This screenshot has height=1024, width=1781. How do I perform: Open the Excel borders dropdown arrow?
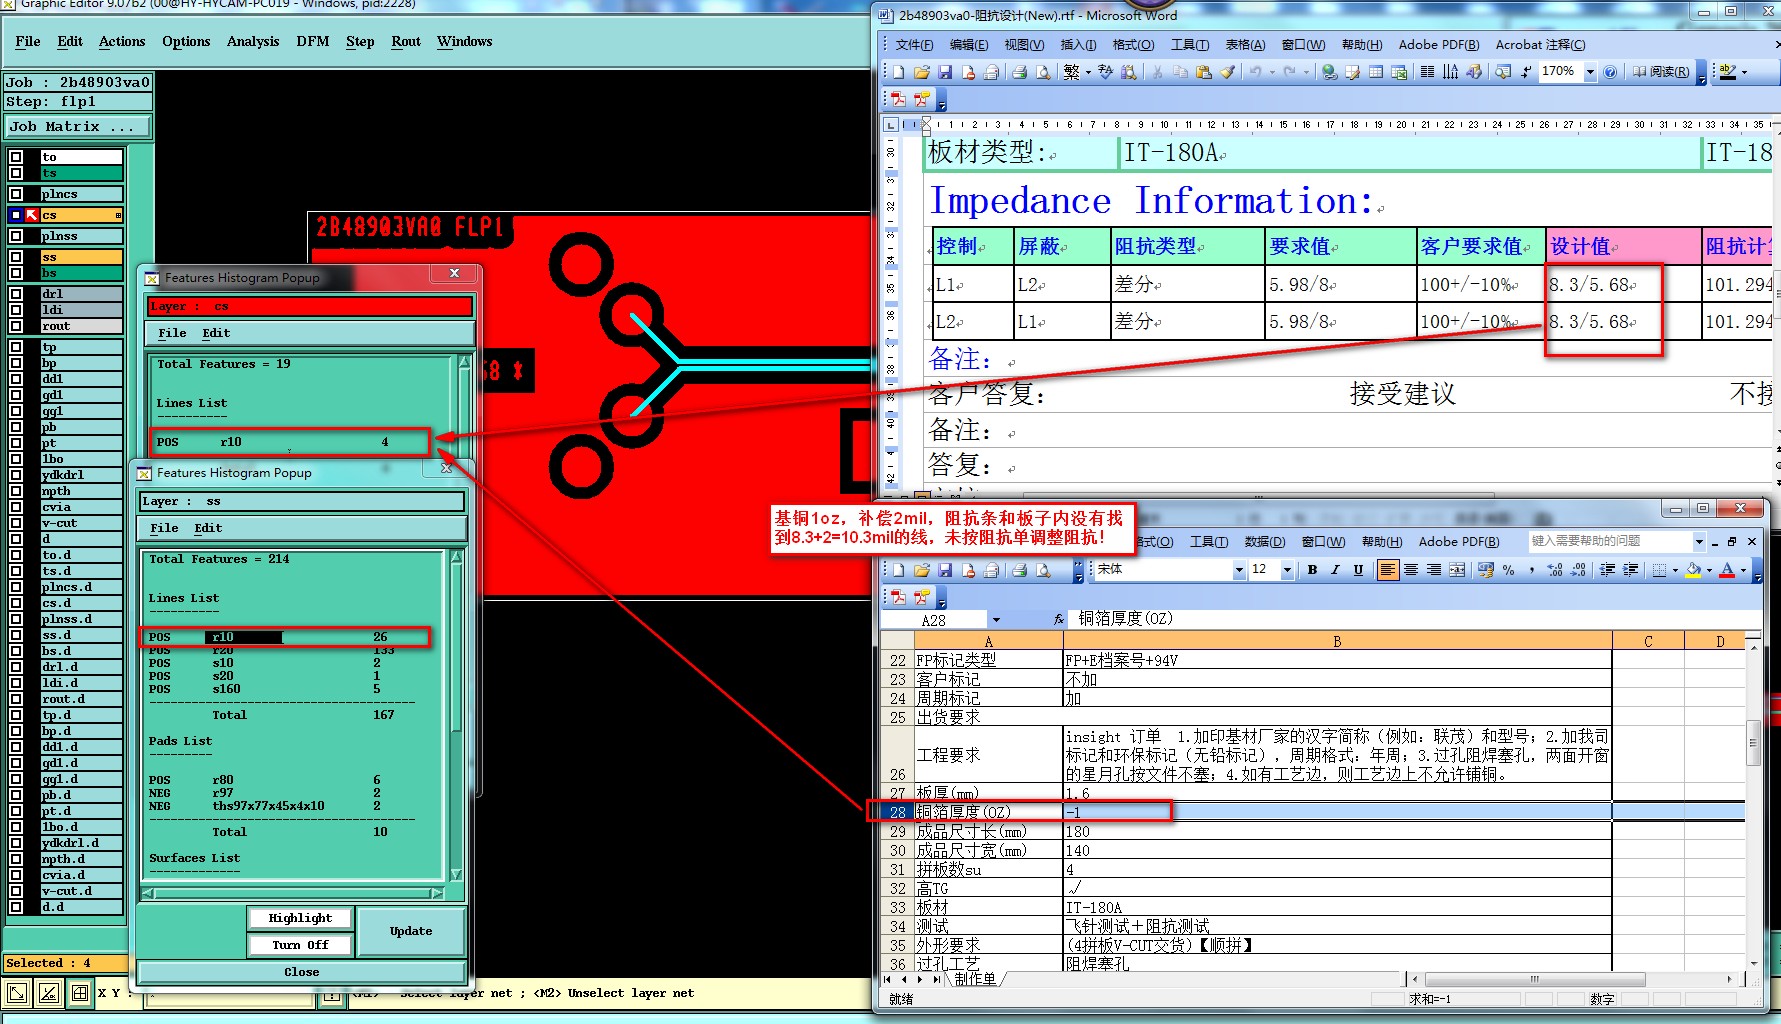[1675, 570]
